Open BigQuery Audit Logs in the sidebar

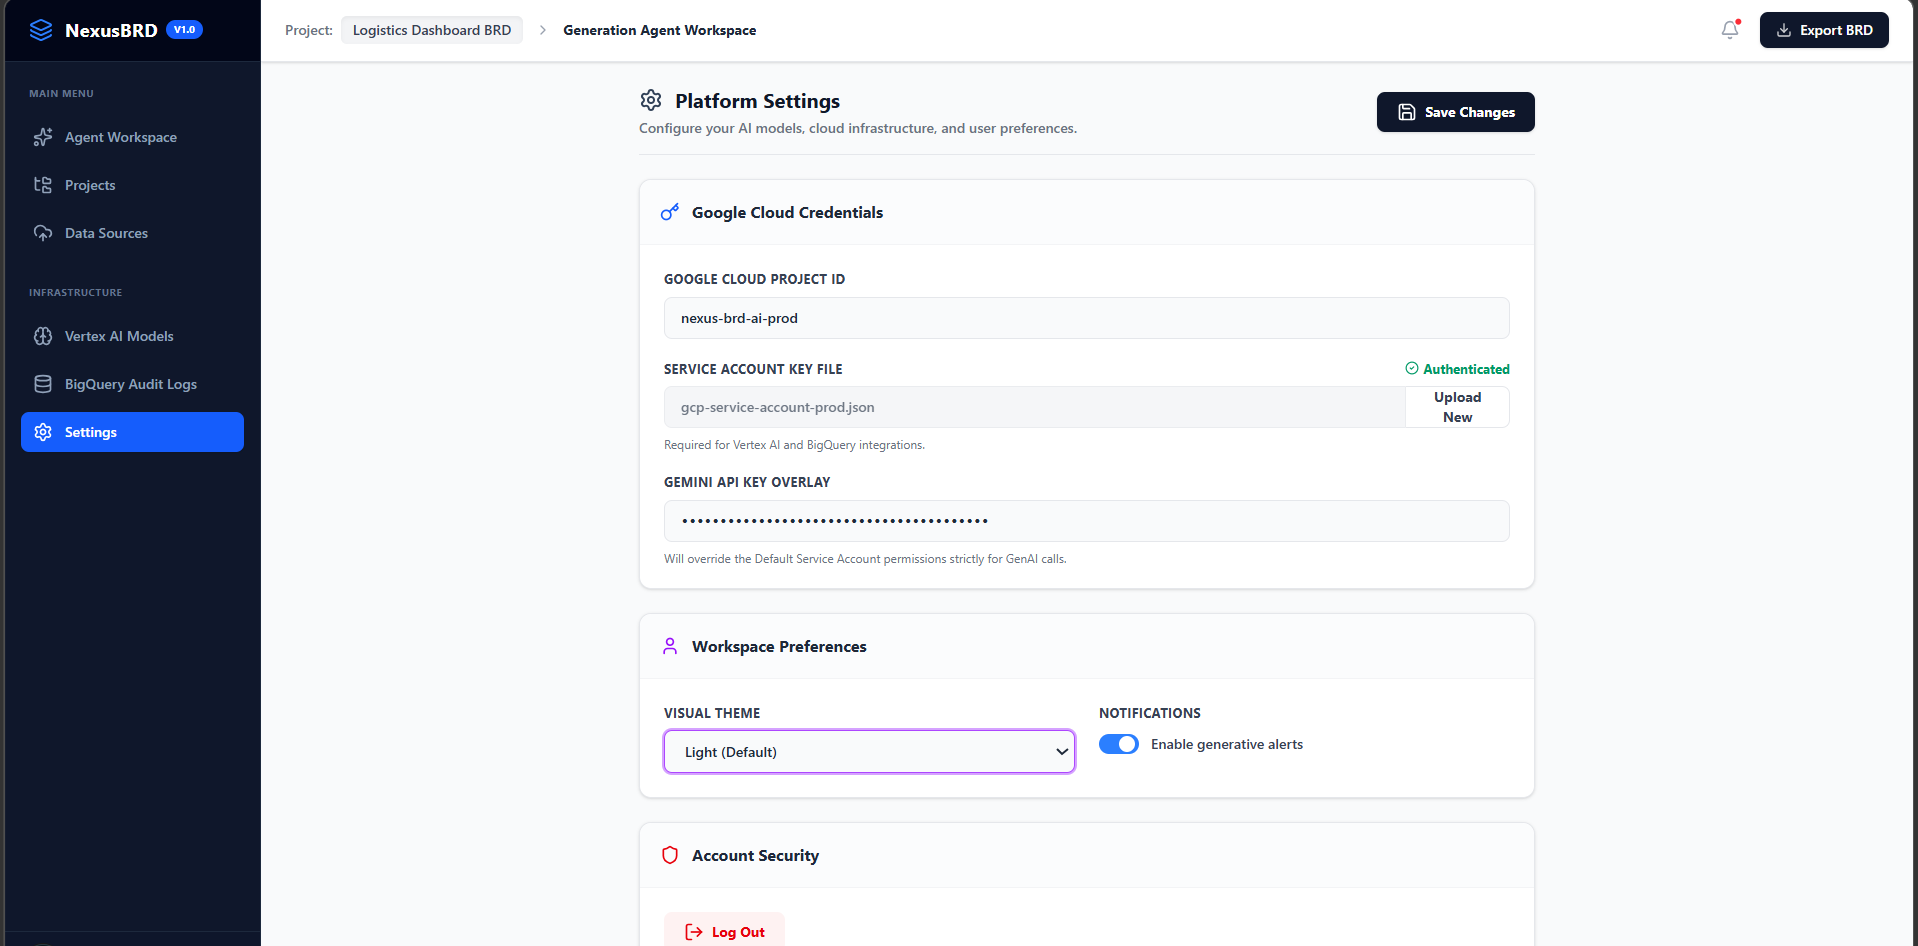(132, 384)
